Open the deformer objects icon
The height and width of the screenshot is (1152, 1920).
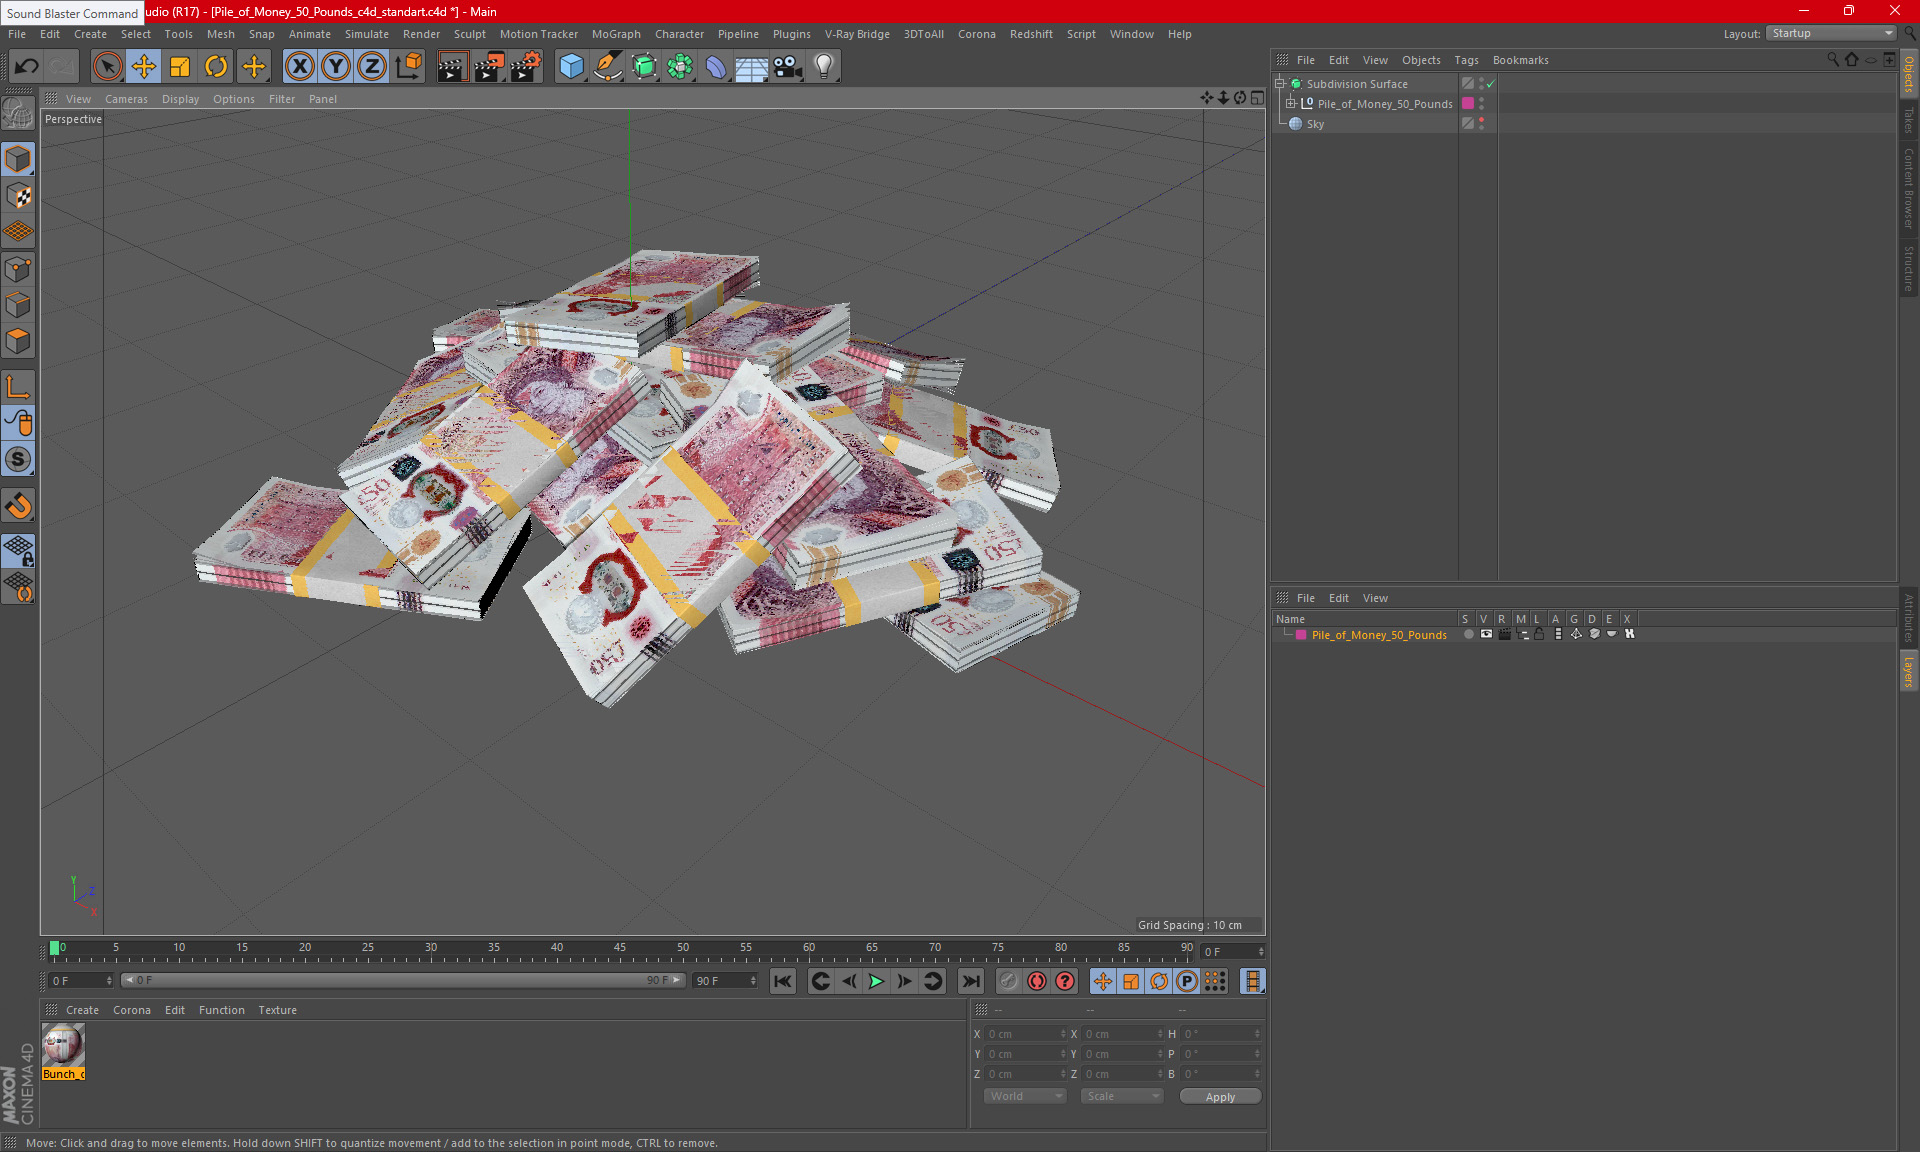click(716, 67)
